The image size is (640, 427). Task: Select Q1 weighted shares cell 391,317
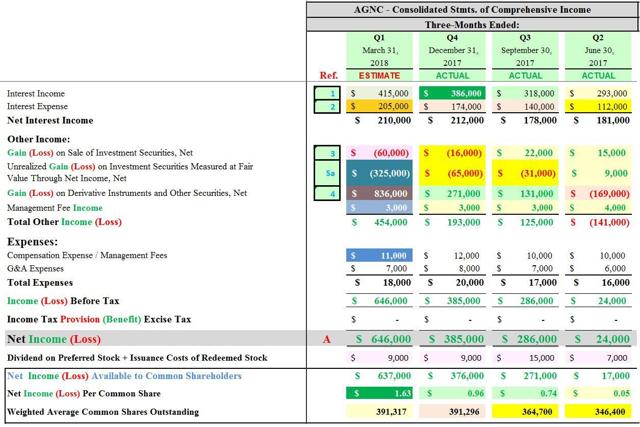point(379,411)
